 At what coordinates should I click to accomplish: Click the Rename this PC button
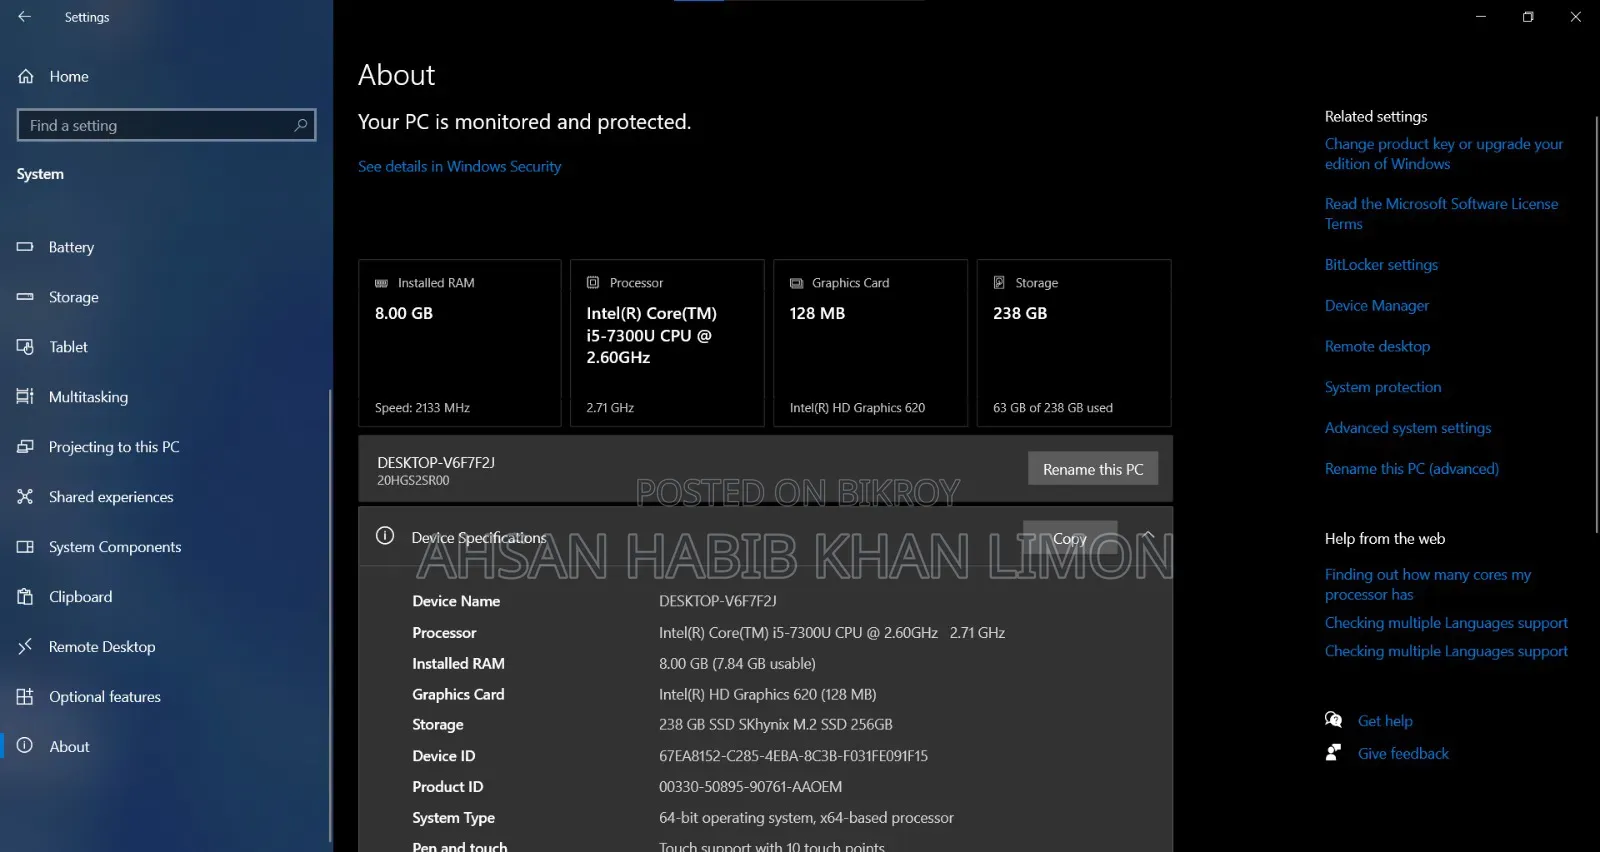(x=1093, y=469)
